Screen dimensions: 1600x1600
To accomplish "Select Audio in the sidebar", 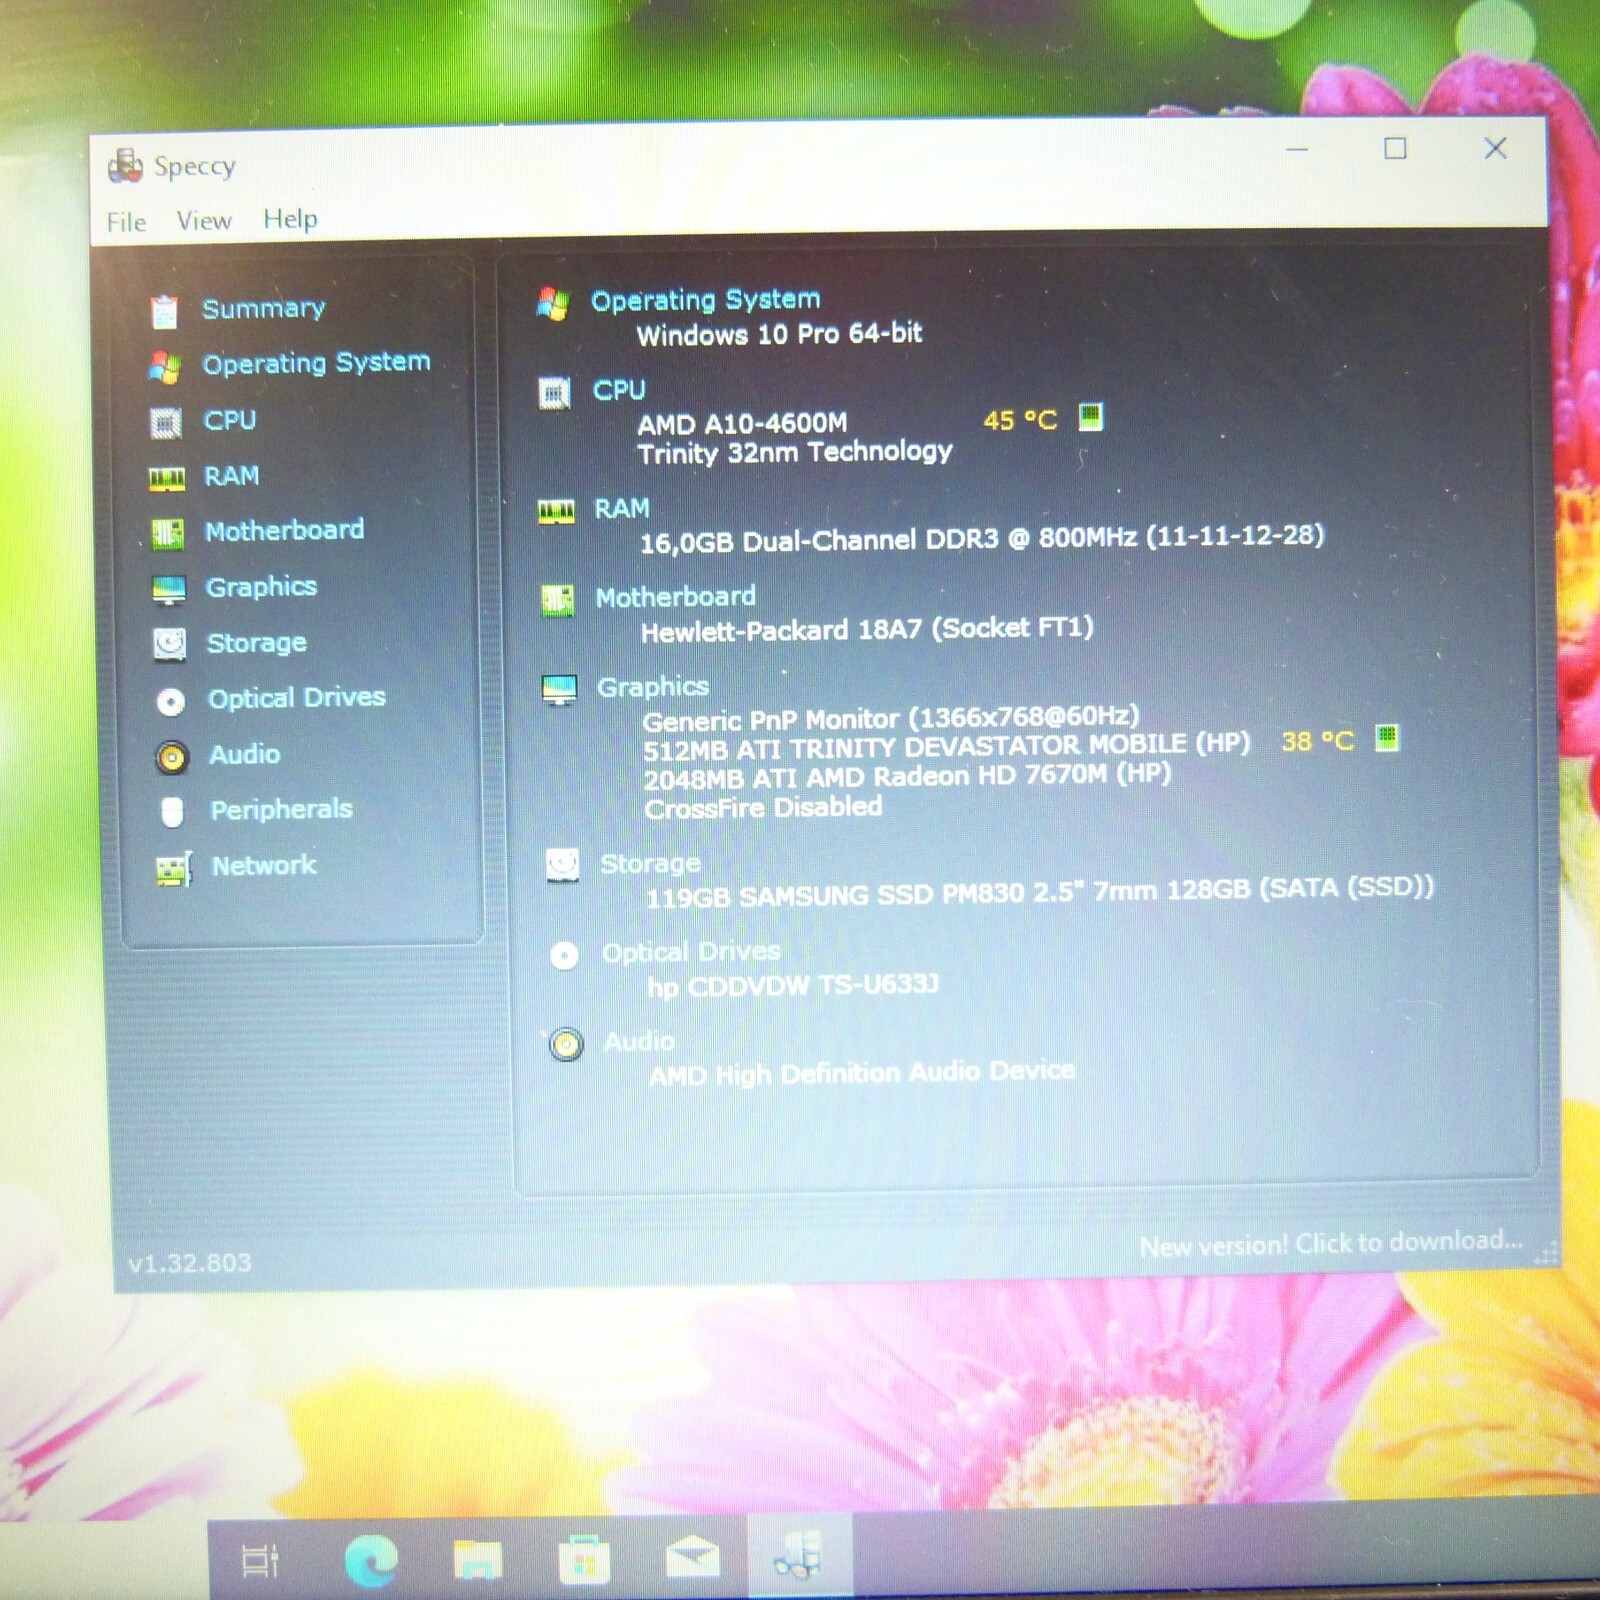I will point(245,754).
